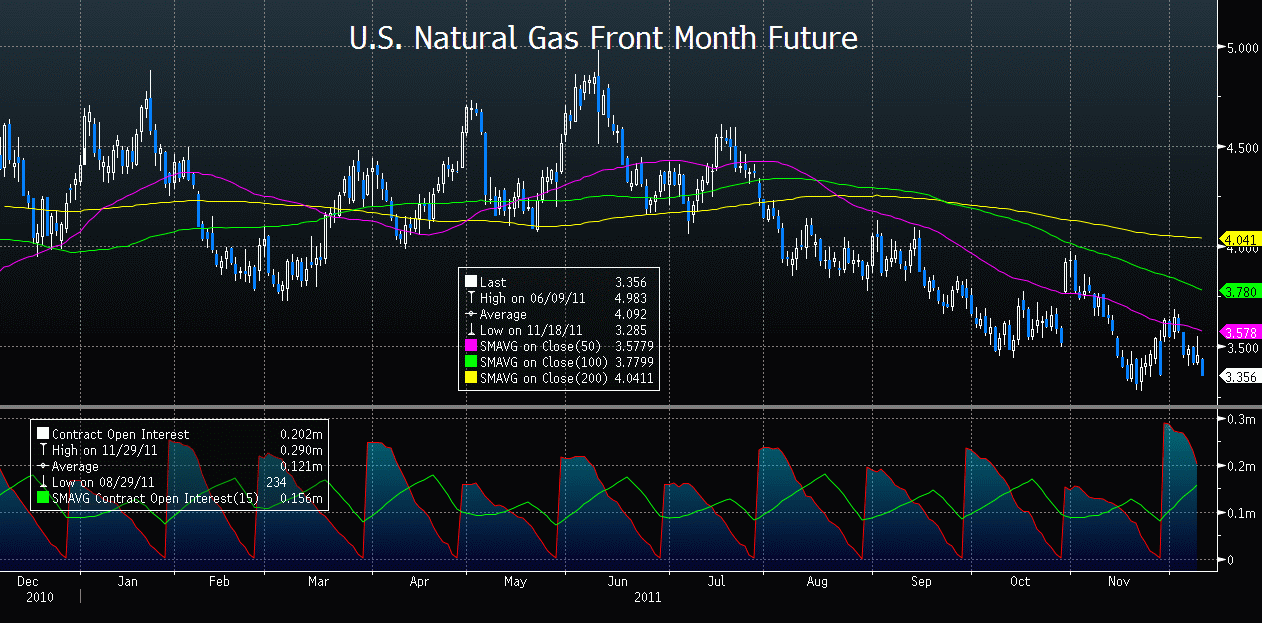Viewport: 1262px width, 623px height.
Task: Click the High on 06/09/11 legend marker
Action: (470, 299)
